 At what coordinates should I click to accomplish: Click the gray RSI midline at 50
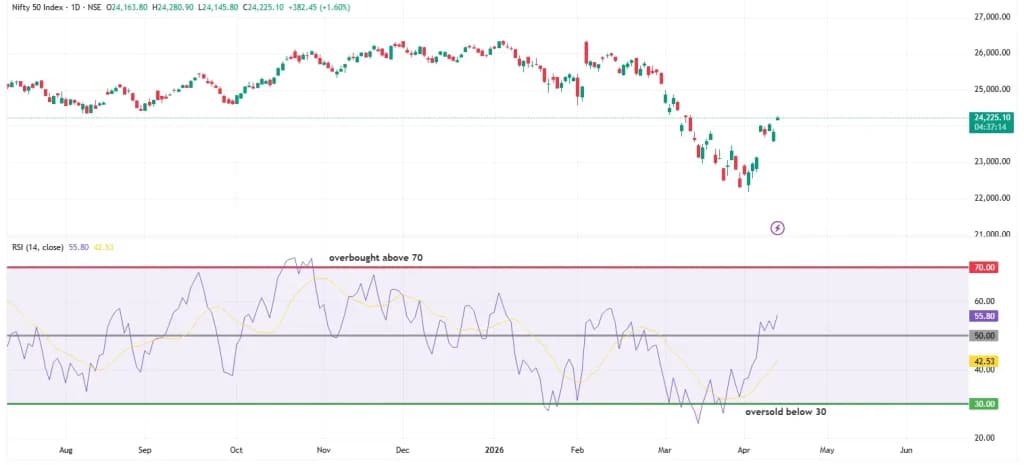pos(487,336)
